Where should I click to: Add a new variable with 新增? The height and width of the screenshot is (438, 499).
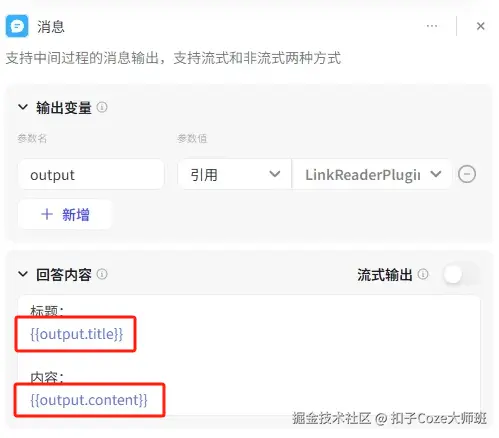pyautogui.click(x=65, y=214)
